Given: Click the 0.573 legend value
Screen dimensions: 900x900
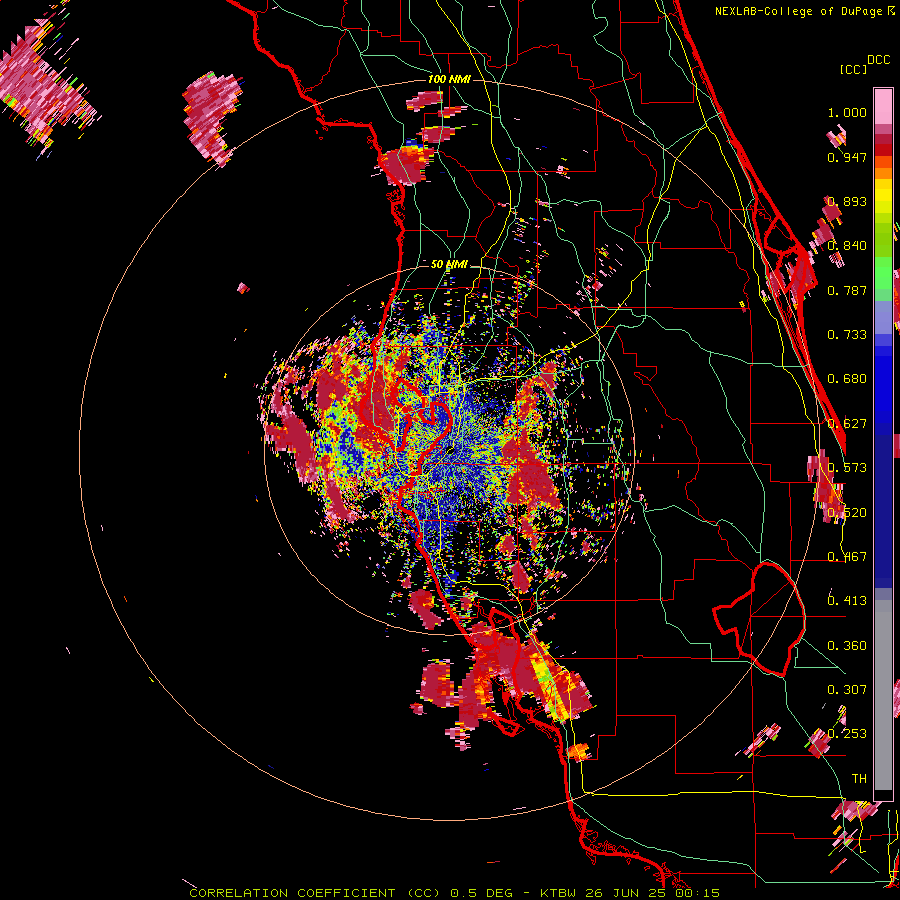Looking at the screenshot, I should click(x=847, y=468).
